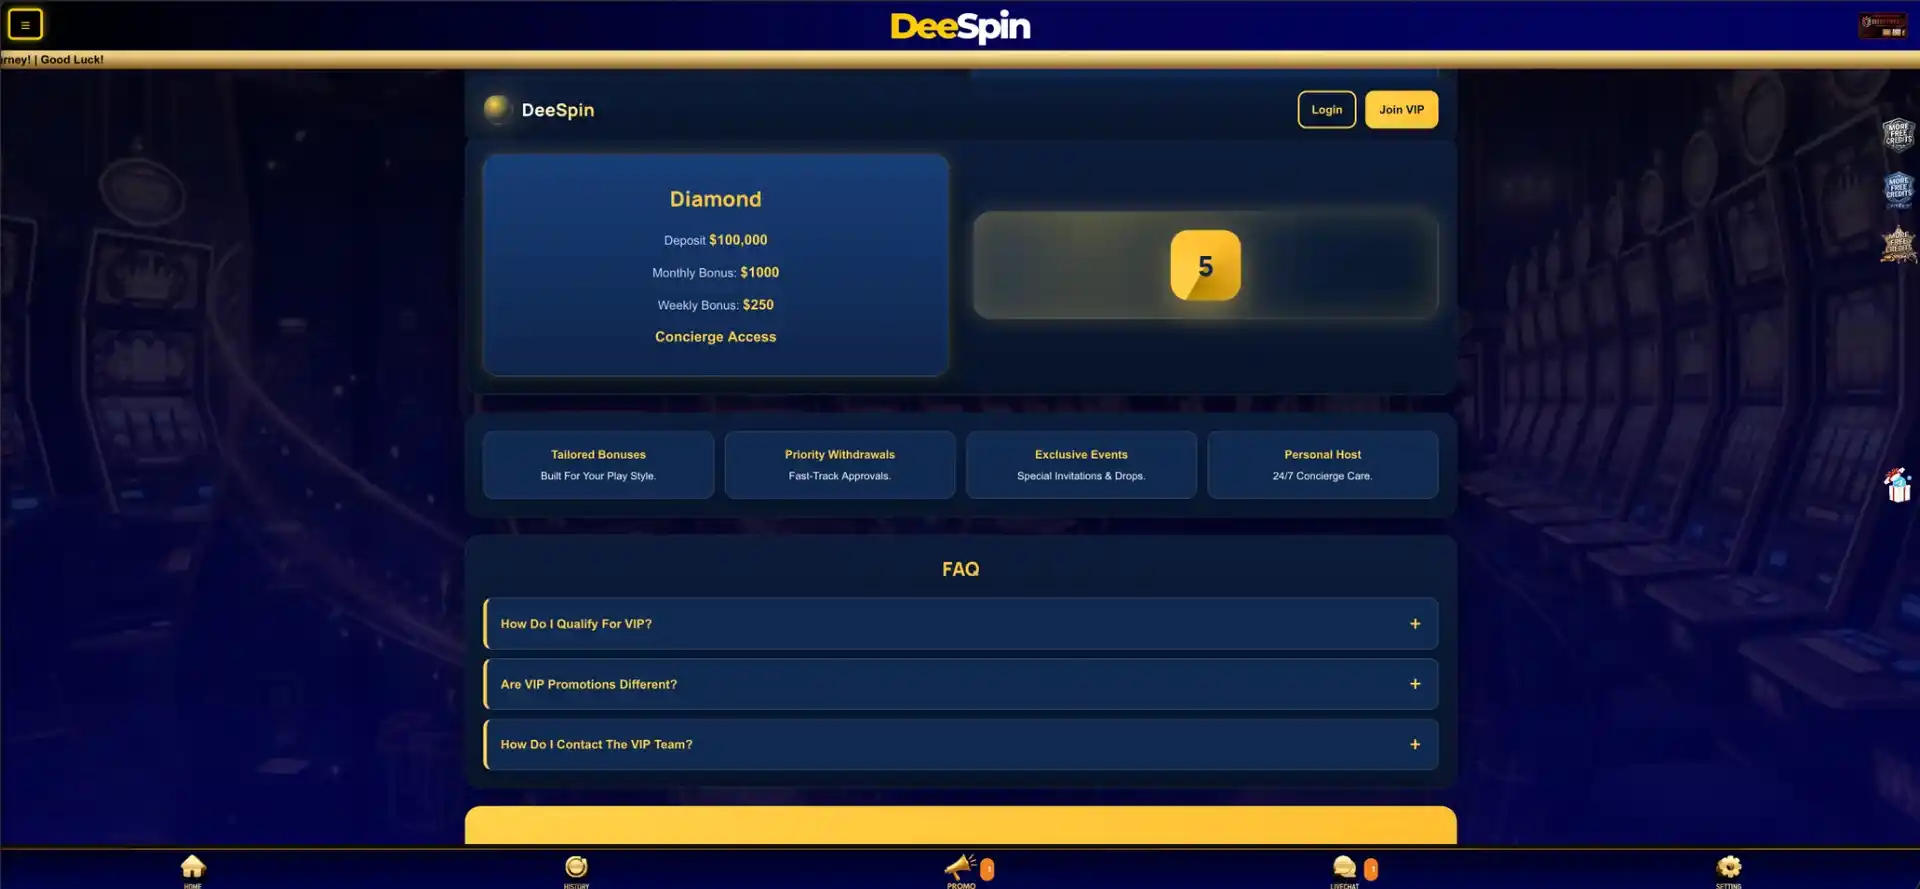Open the History section
This screenshot has width=1920, height=889.
tap(576, 870)
